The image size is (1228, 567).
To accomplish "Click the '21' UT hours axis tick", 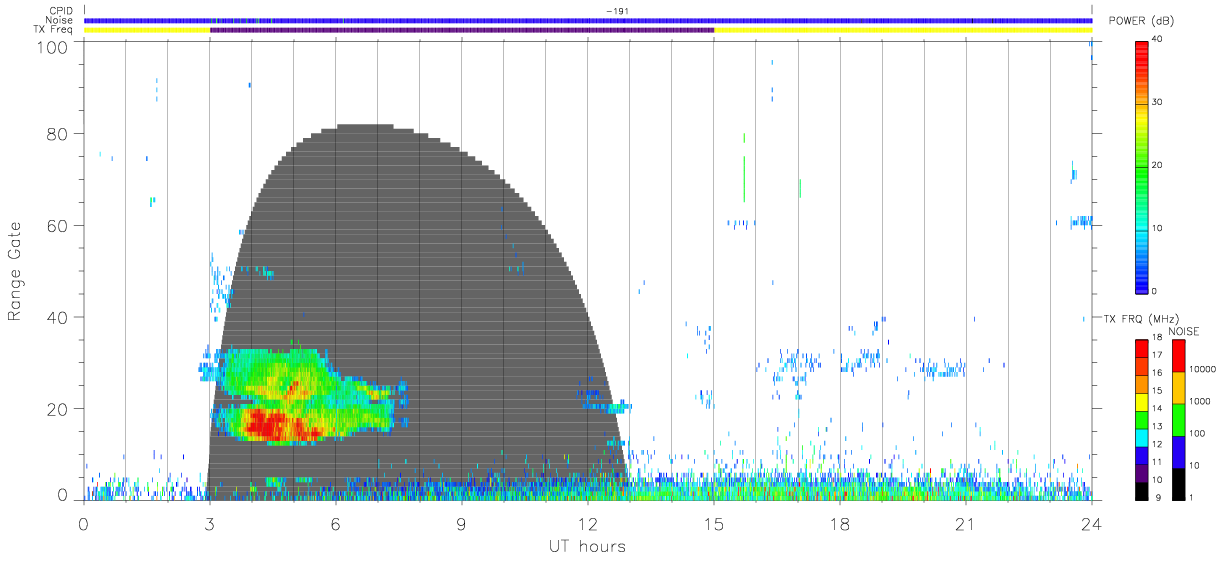I will coord(966,524).
